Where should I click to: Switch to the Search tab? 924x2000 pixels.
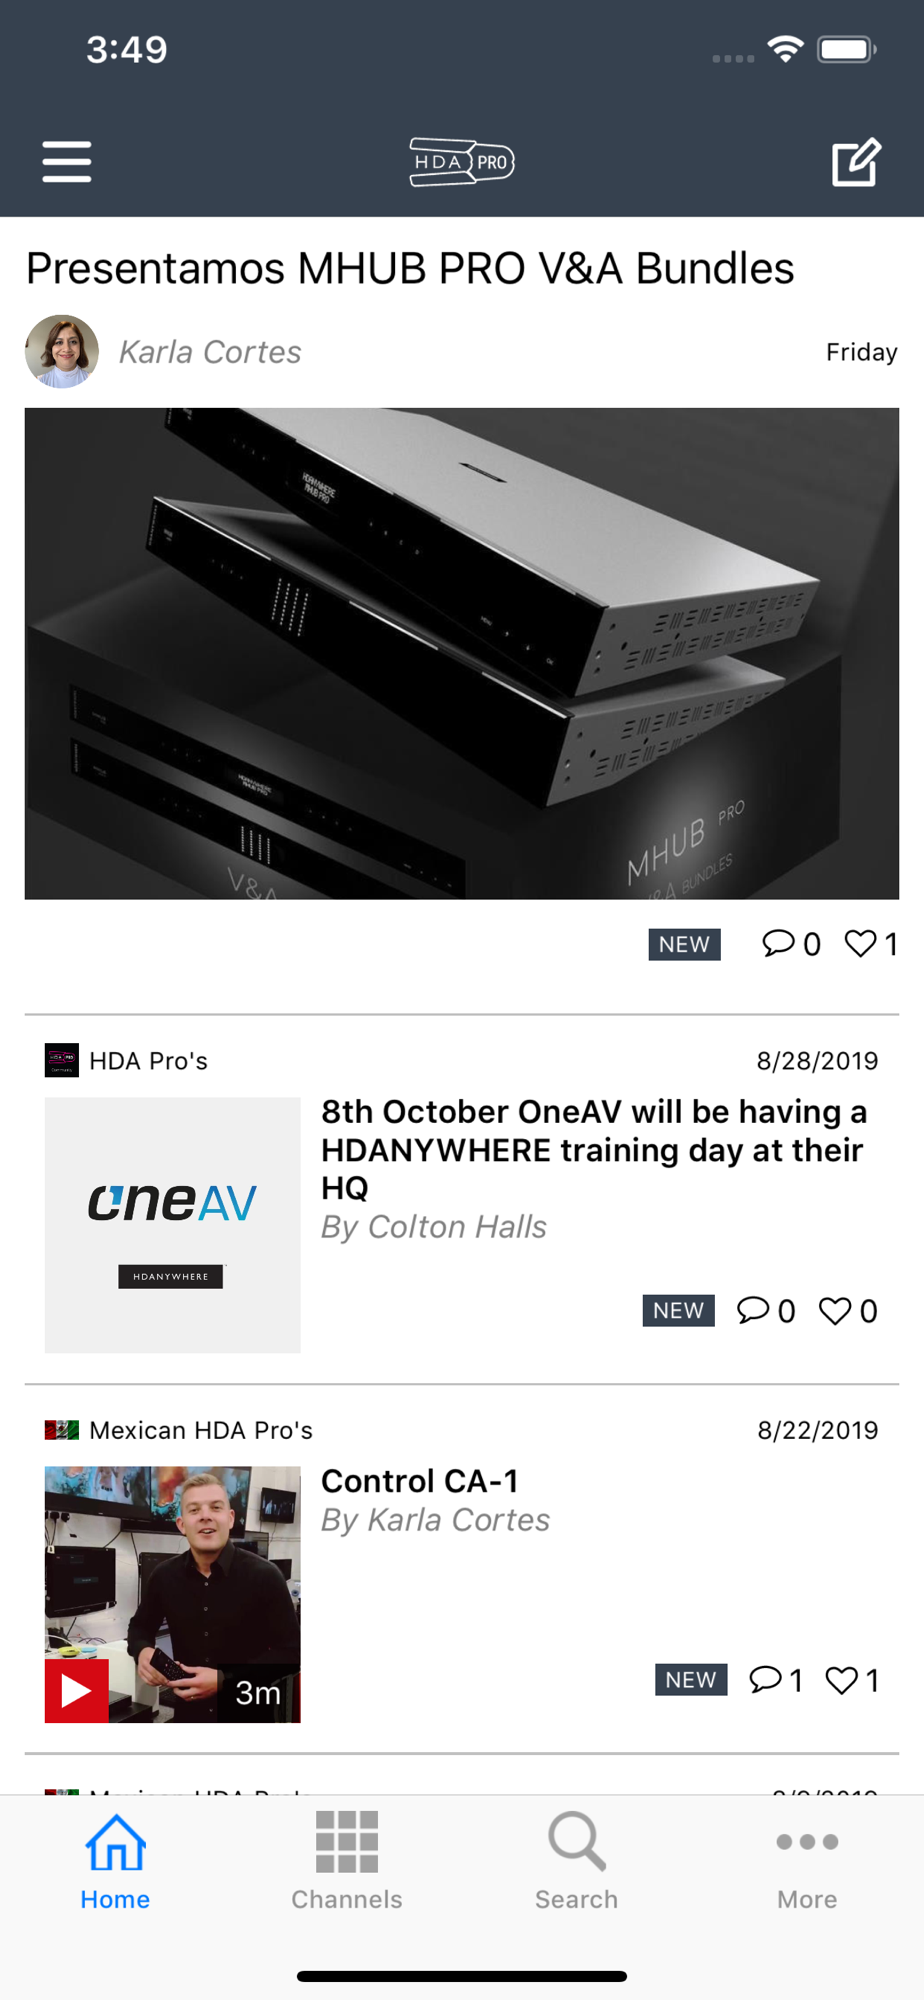pyautogui.click(x=577, y=1860)
